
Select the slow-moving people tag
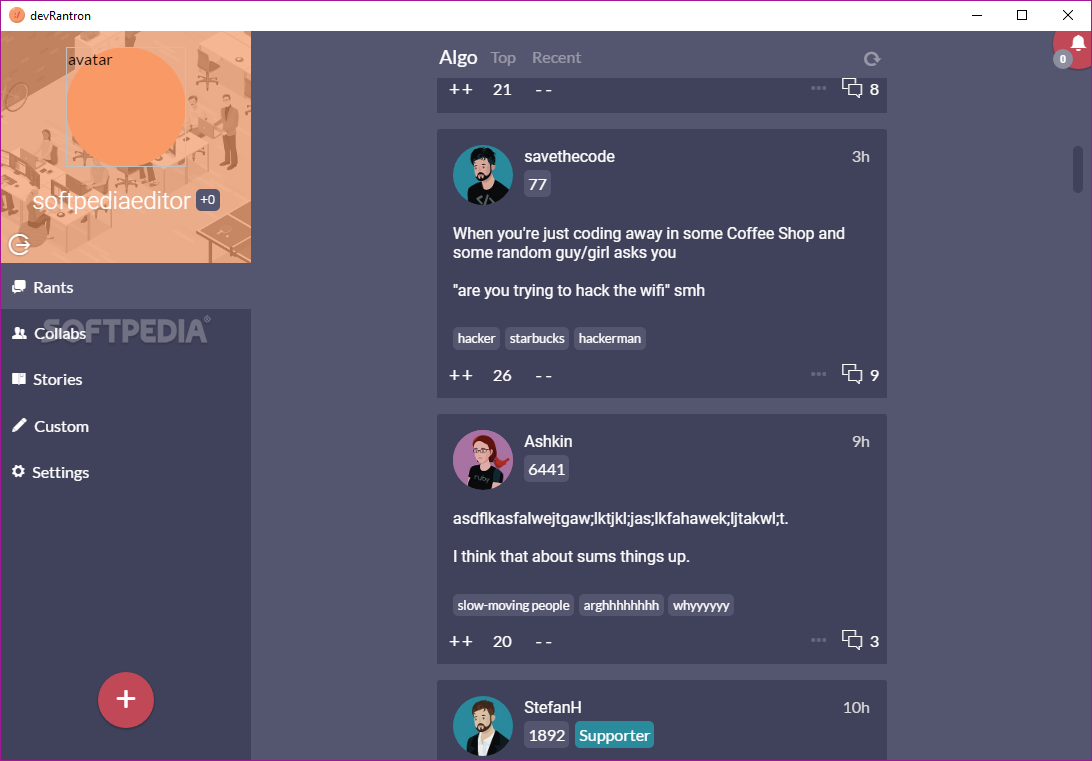click(x=513, y=605)
